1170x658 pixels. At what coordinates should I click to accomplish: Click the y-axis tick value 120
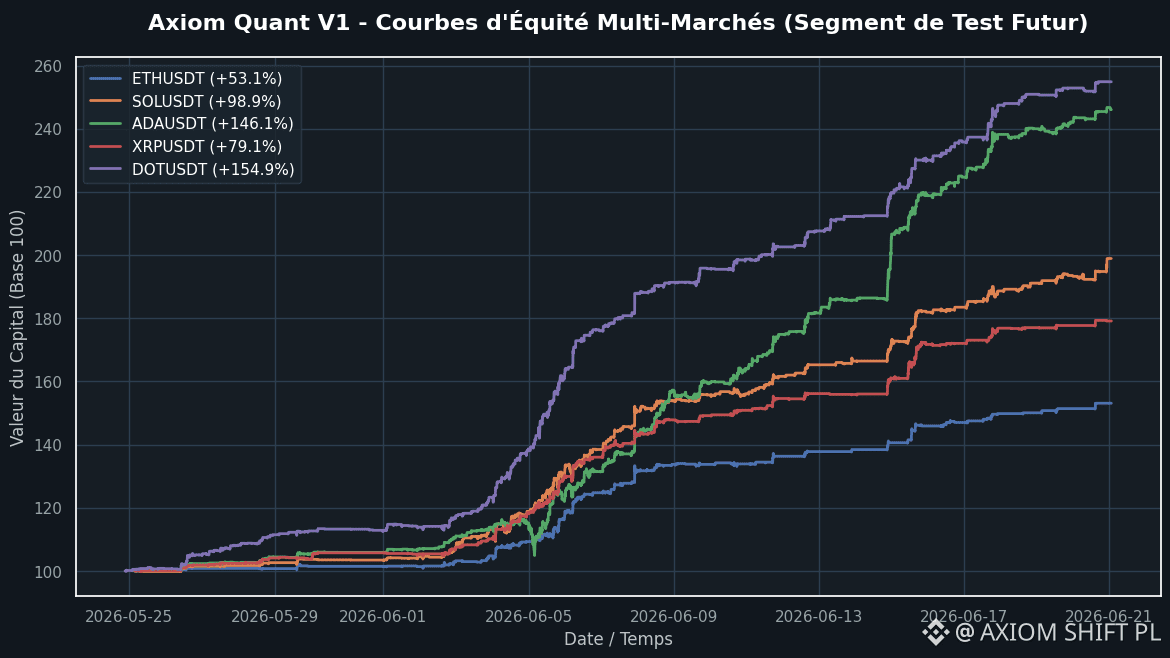coord(48,509)
